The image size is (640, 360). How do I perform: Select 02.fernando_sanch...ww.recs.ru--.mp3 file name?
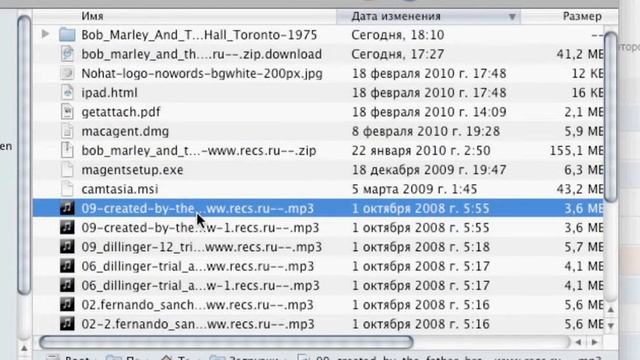click(x=198, y=305)
